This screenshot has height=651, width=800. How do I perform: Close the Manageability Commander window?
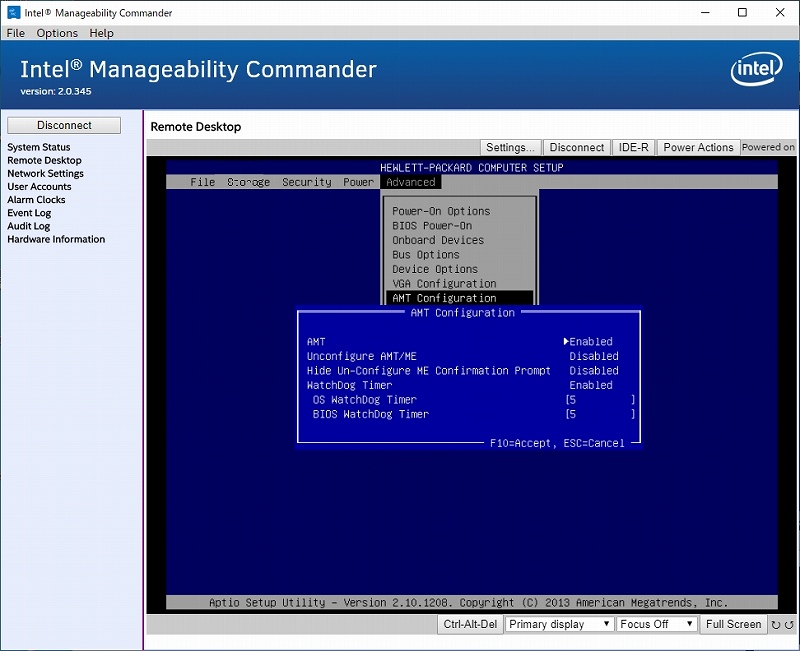[780, 12]
